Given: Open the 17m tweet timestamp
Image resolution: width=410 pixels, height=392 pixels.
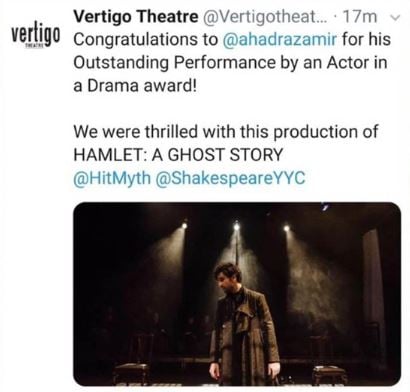Looking at the screenshot, I should coord(360,17).
